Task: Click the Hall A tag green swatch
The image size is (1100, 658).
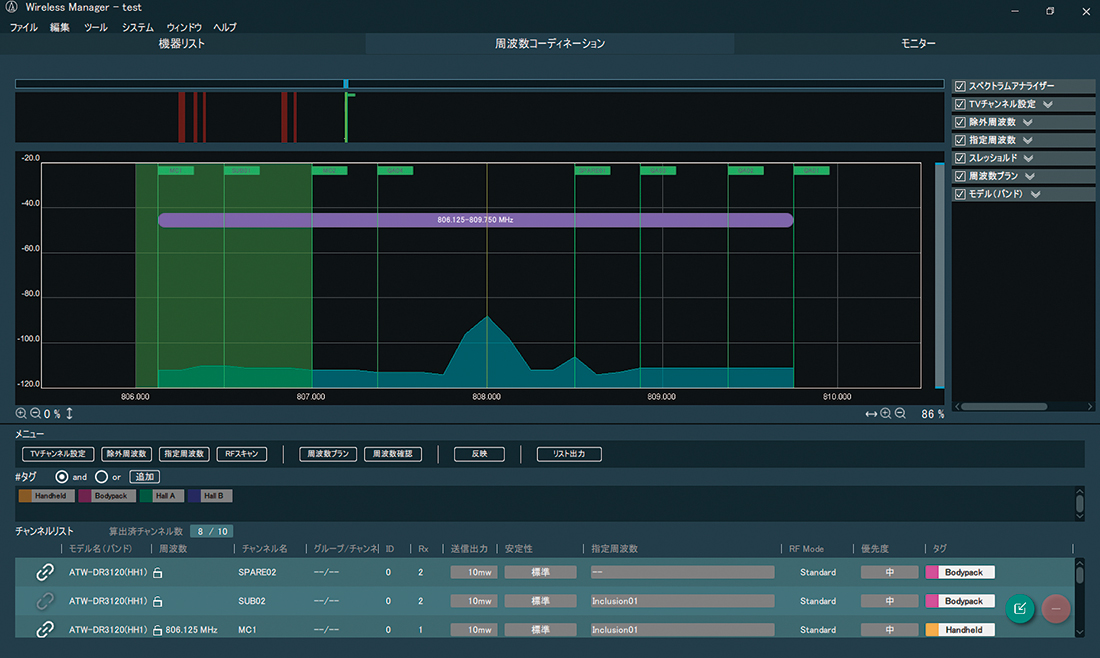Action: pos(145,496)
